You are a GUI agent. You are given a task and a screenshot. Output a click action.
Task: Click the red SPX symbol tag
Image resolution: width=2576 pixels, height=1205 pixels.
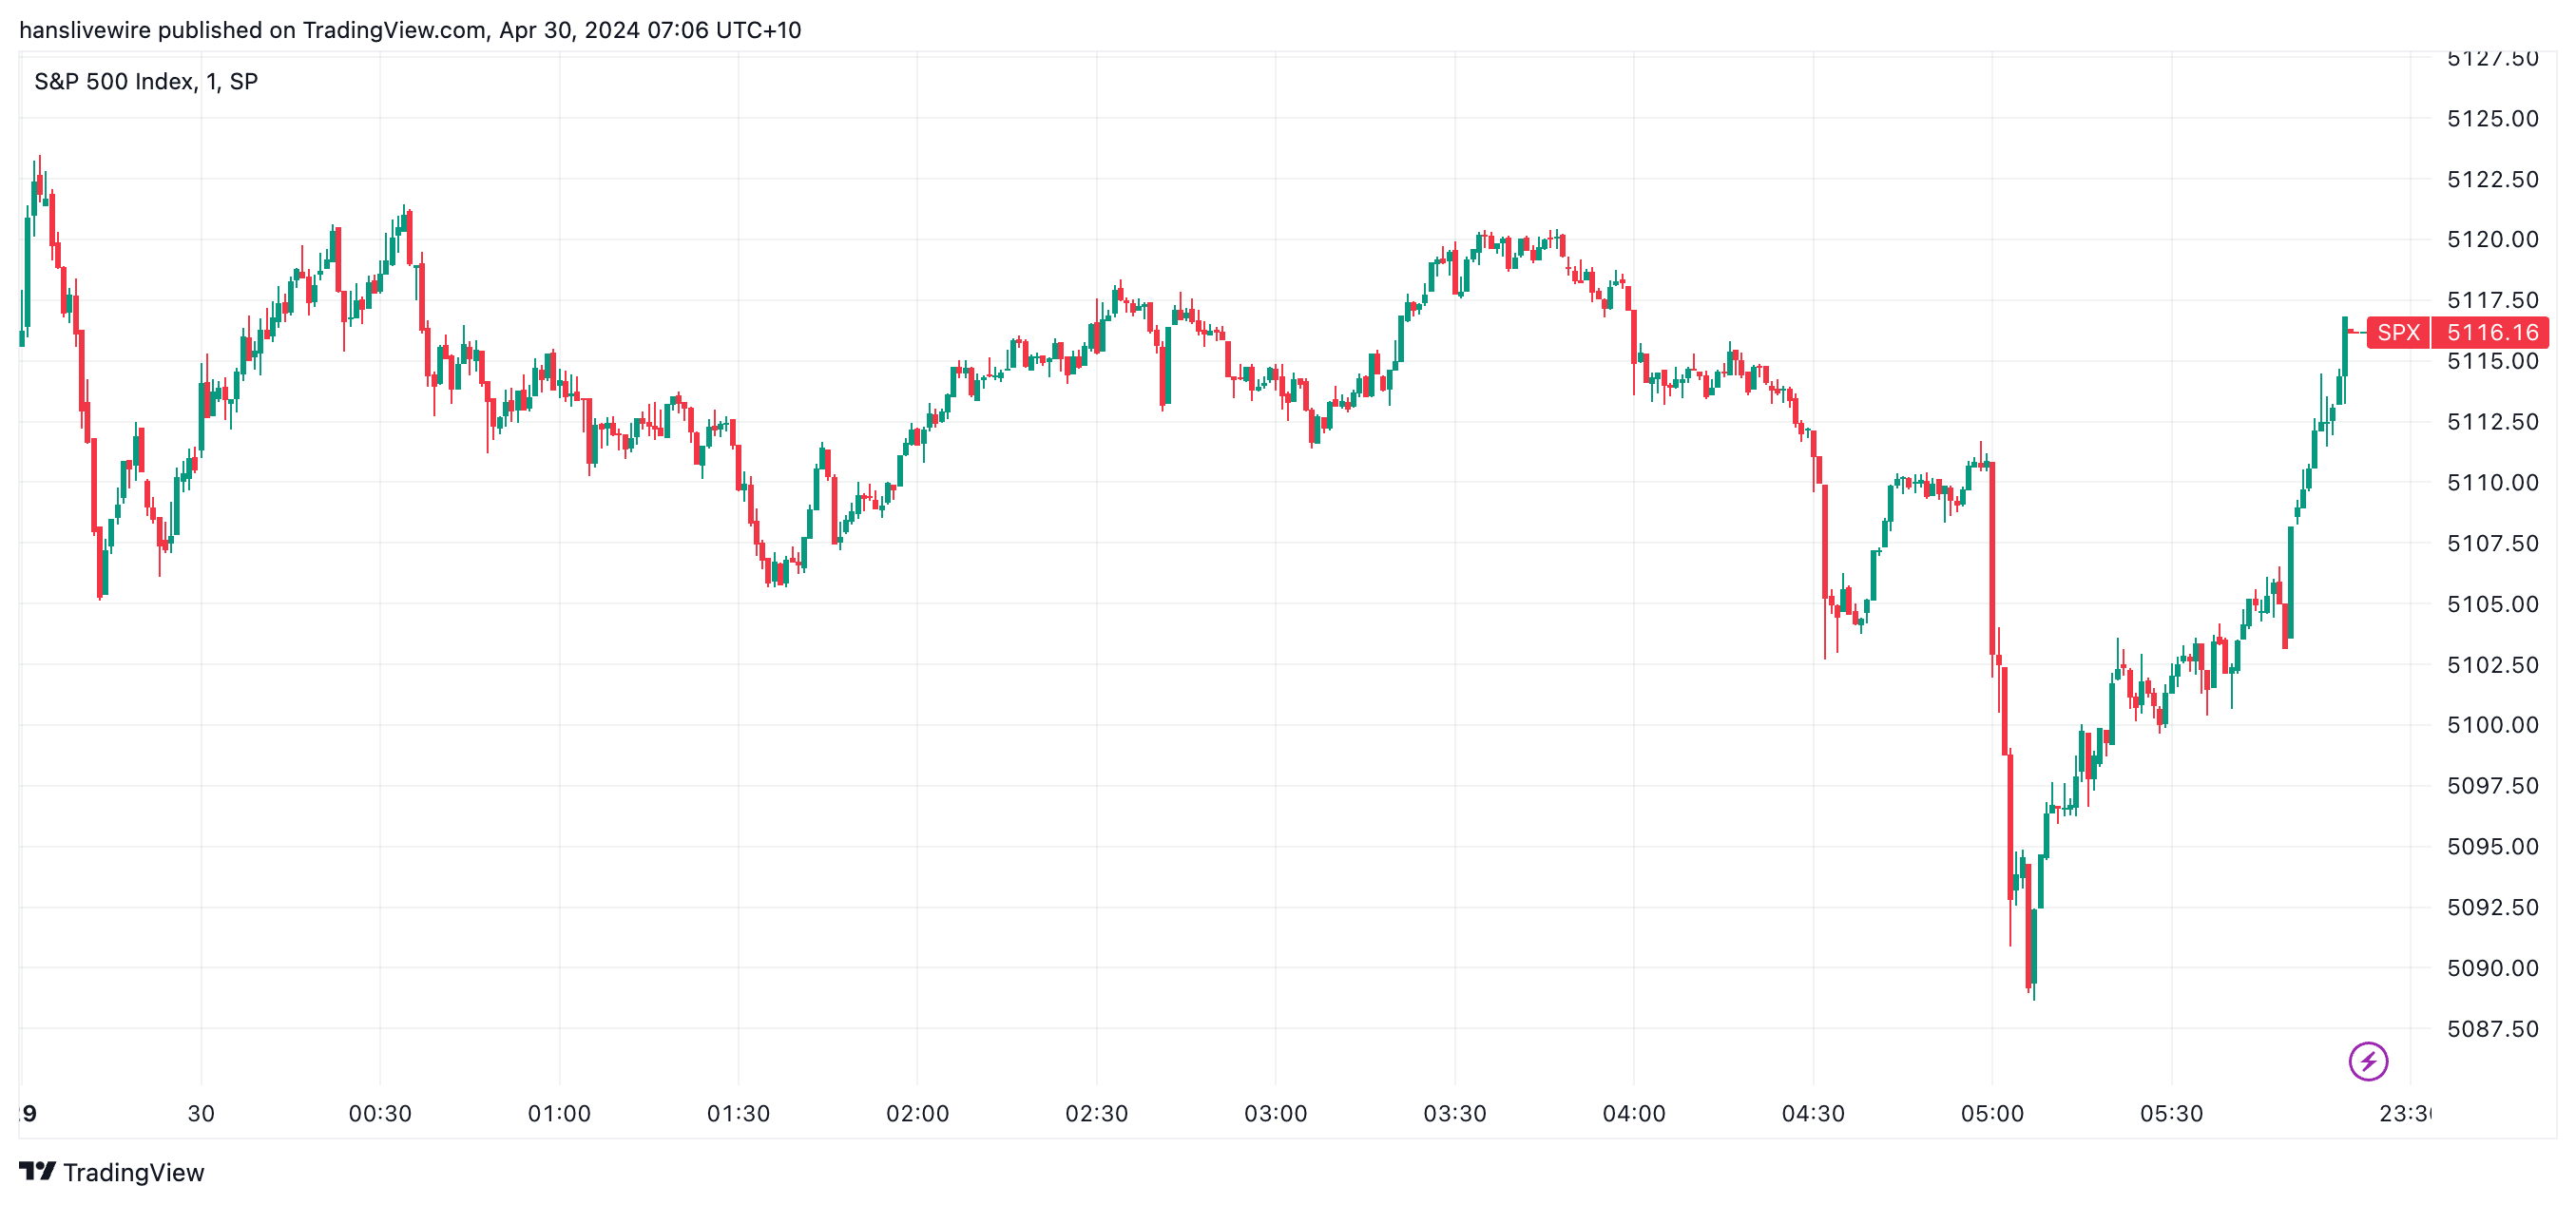point(2398,332)
